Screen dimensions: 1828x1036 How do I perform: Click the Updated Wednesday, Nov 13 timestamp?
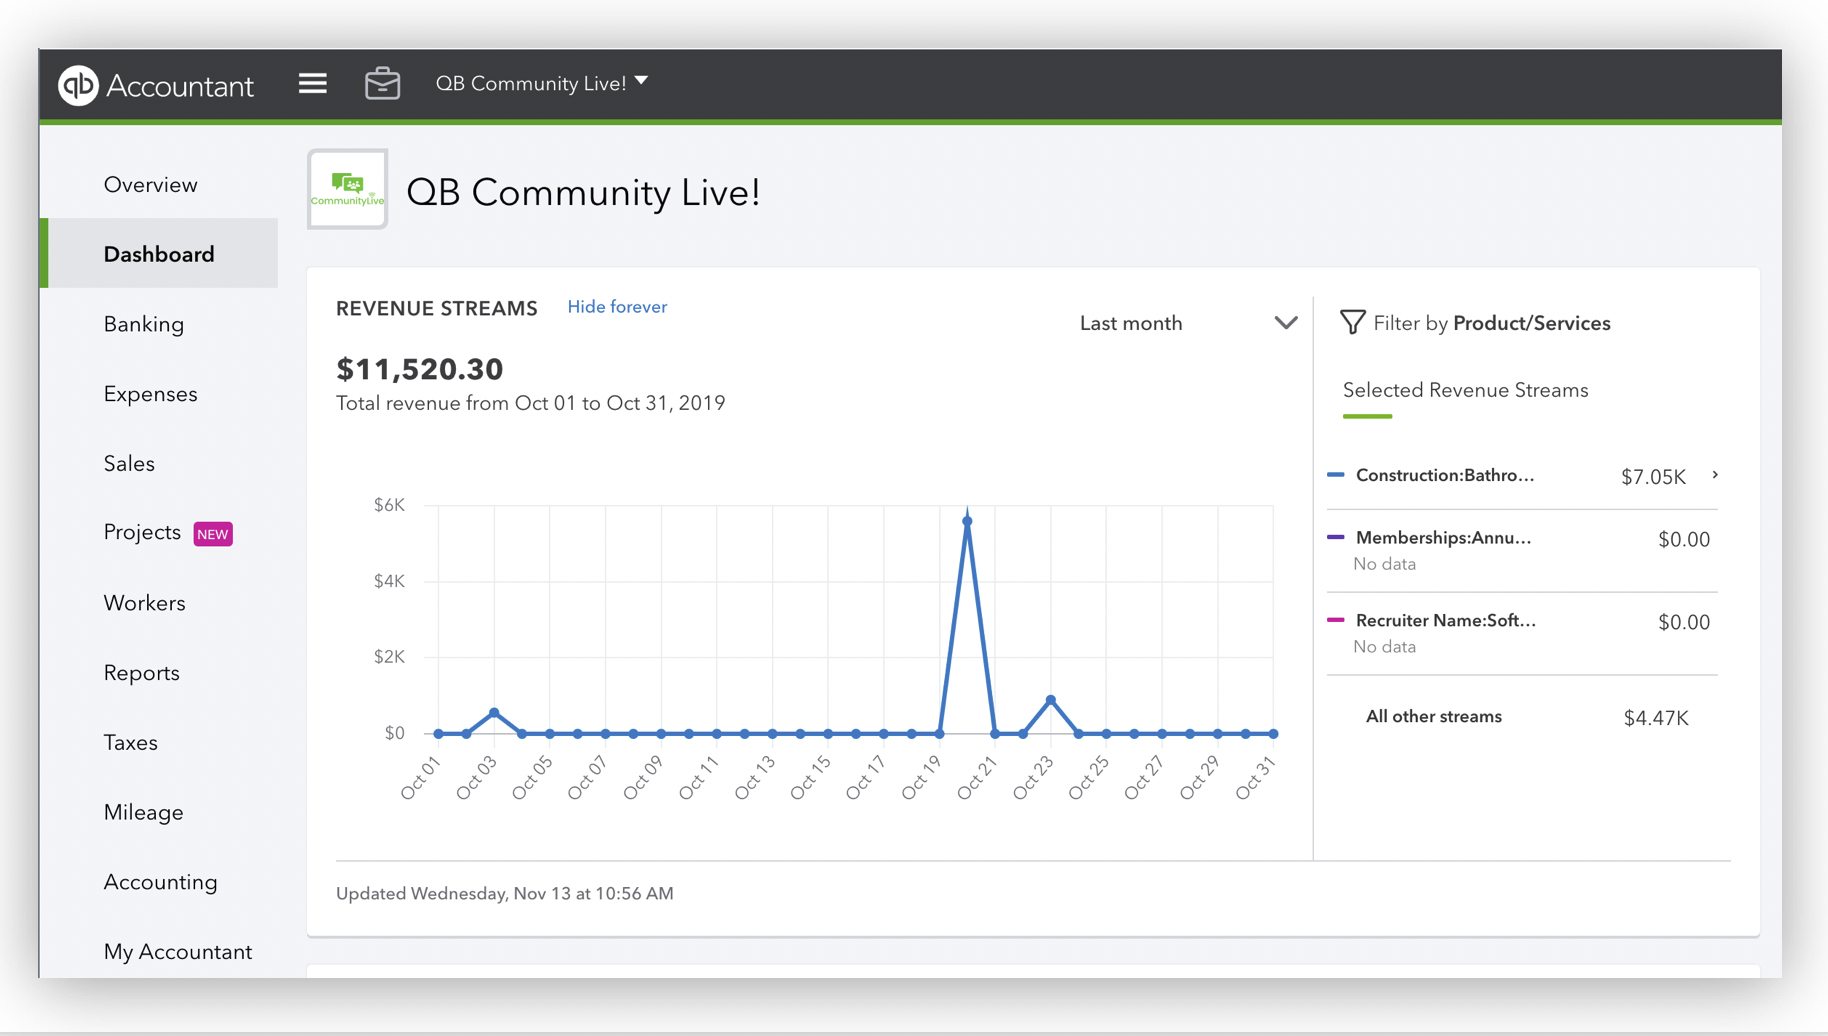point(505,894)
